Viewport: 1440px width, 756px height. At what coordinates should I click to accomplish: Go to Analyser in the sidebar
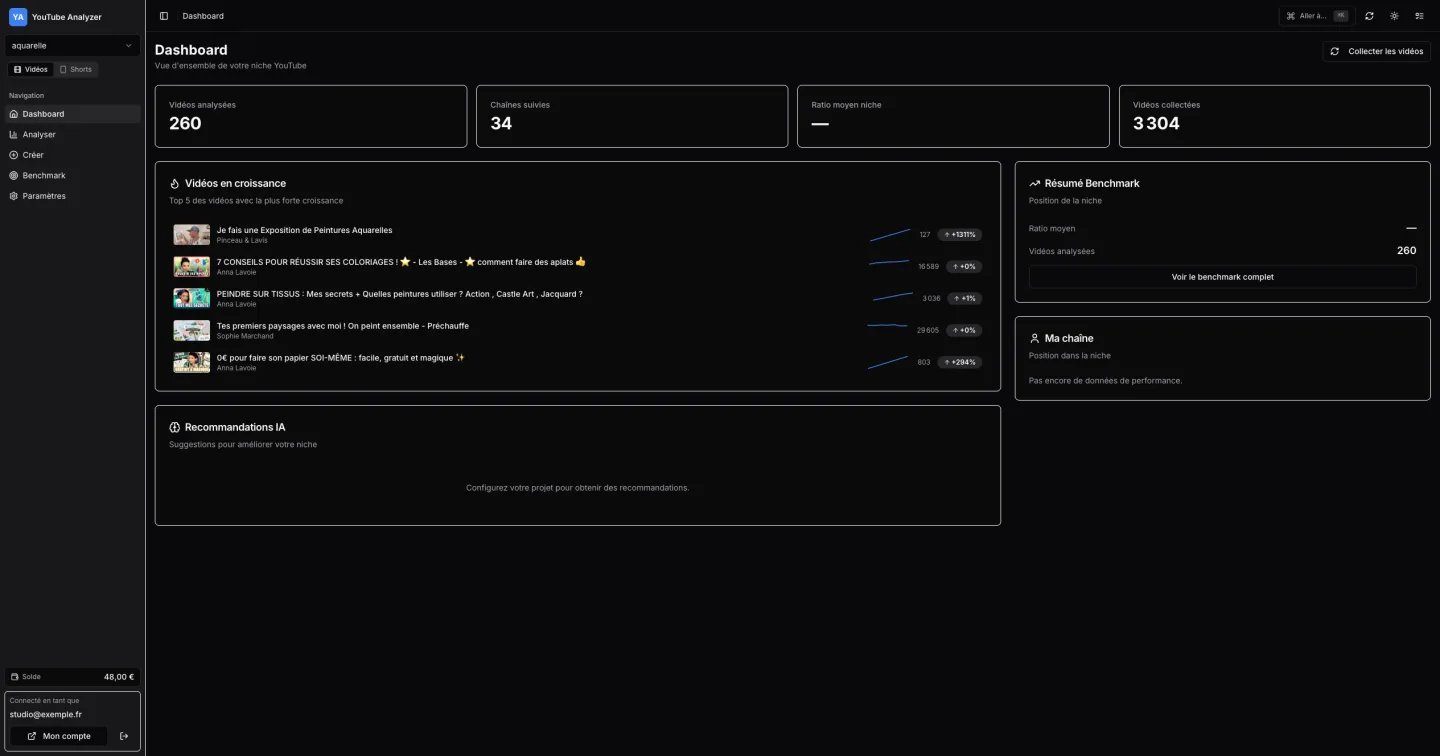click(x=72, y=135)
